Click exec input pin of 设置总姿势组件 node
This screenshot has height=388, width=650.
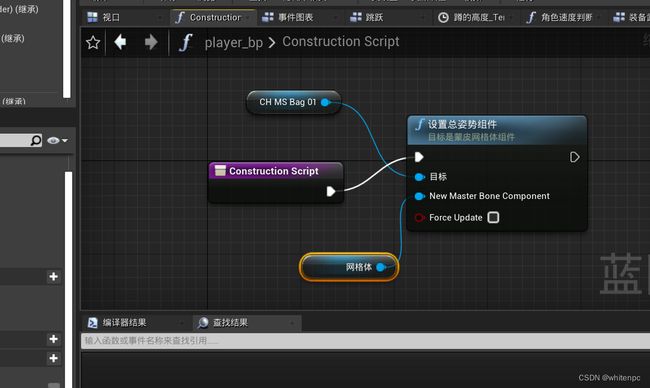point(419,157)
